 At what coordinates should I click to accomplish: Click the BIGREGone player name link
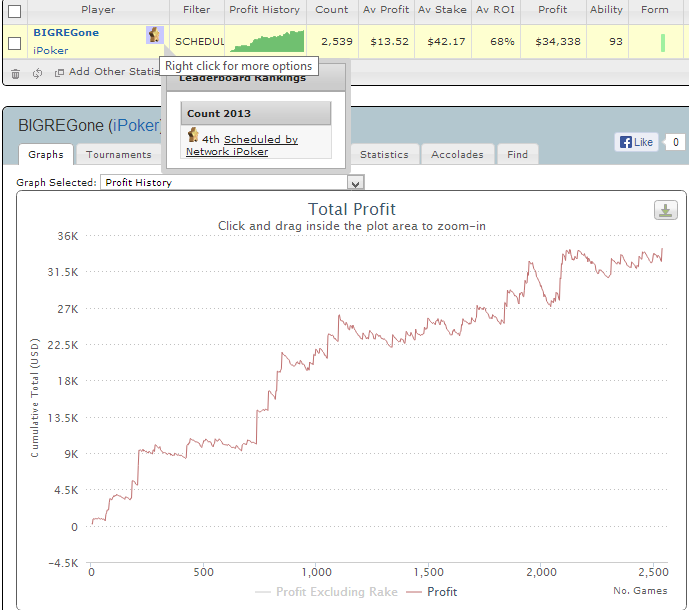66,33
